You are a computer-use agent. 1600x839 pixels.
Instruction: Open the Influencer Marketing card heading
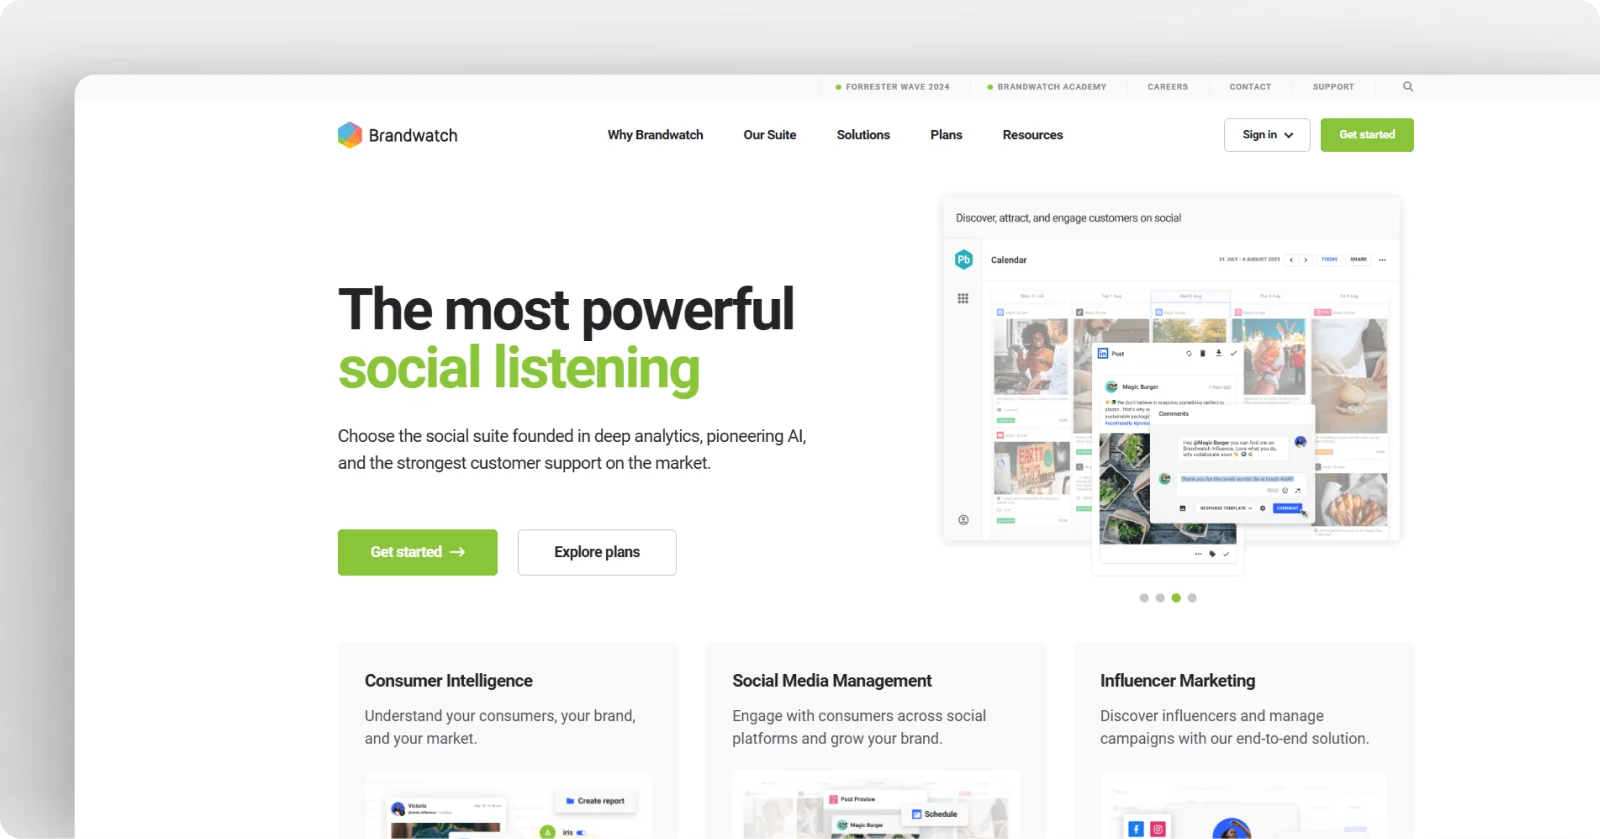1177,681
